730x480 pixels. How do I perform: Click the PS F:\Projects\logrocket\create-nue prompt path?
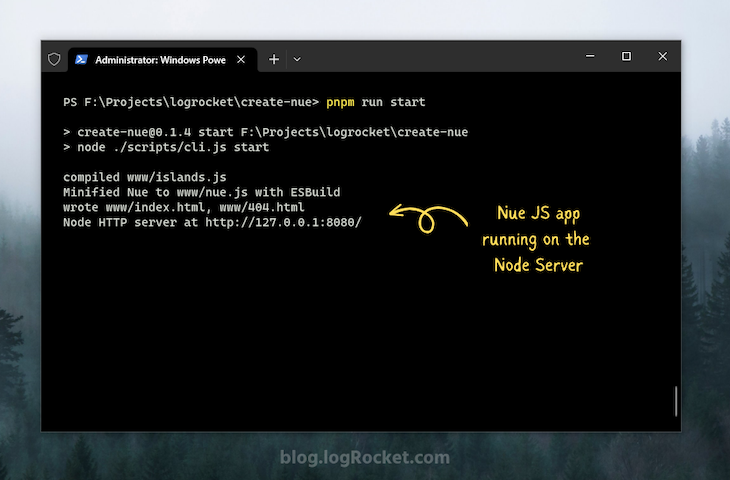[x=191, y=102]
